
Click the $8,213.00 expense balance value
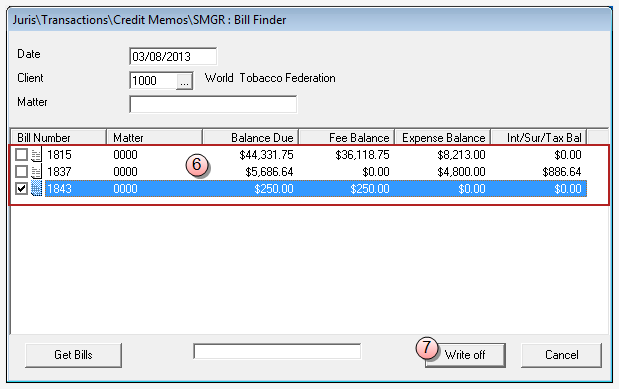point(461,155)
